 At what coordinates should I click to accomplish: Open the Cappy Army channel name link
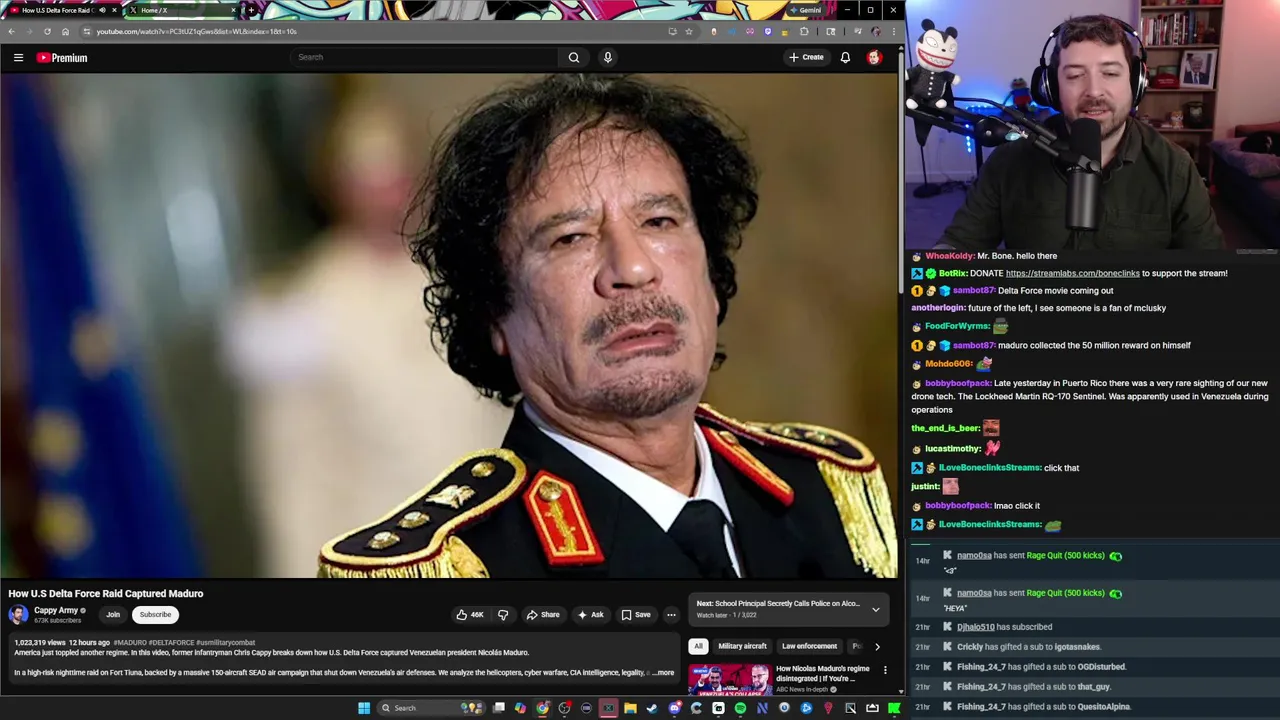tap(56, 610)
